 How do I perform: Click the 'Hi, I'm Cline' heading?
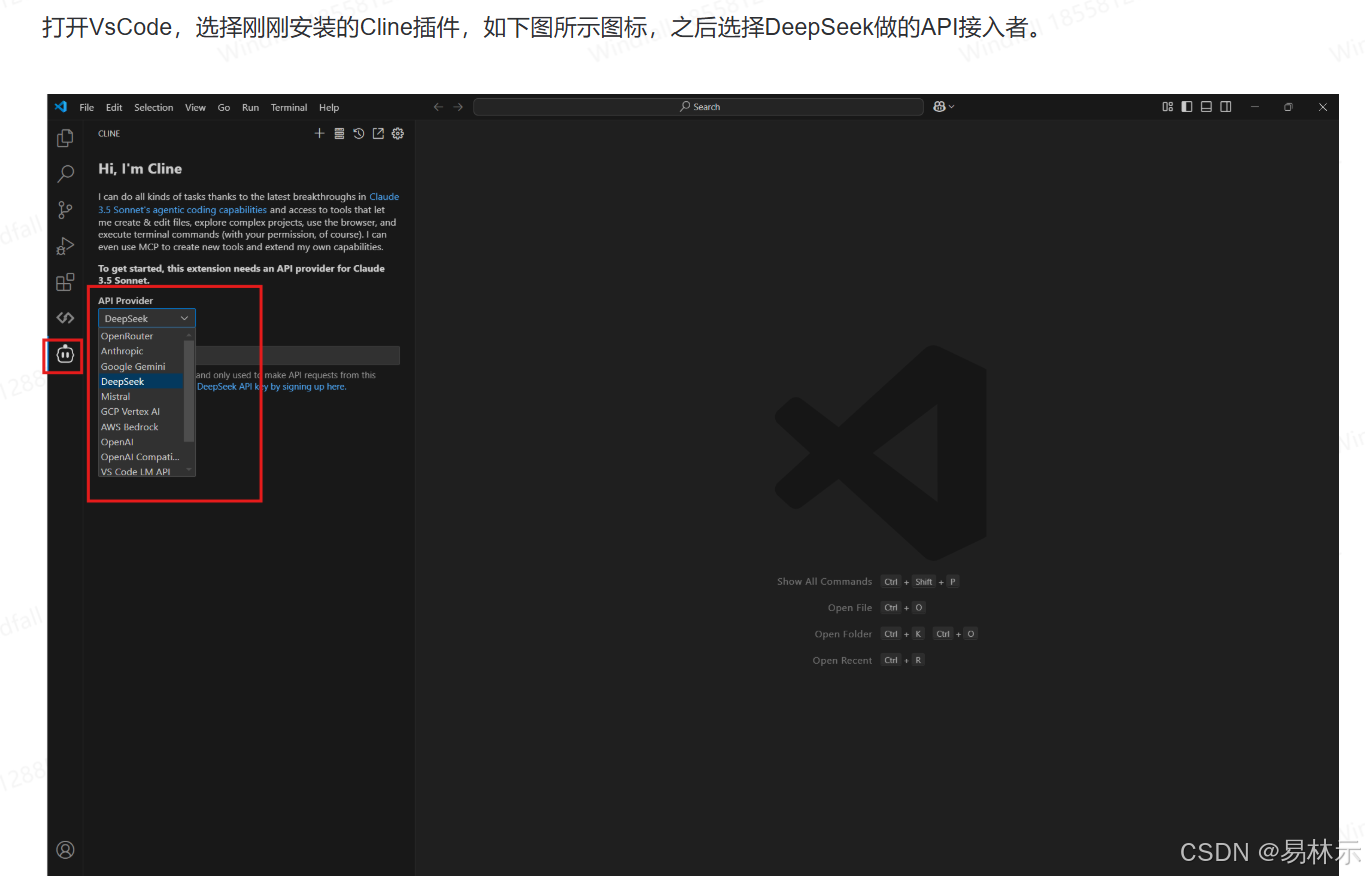[140, 169]
